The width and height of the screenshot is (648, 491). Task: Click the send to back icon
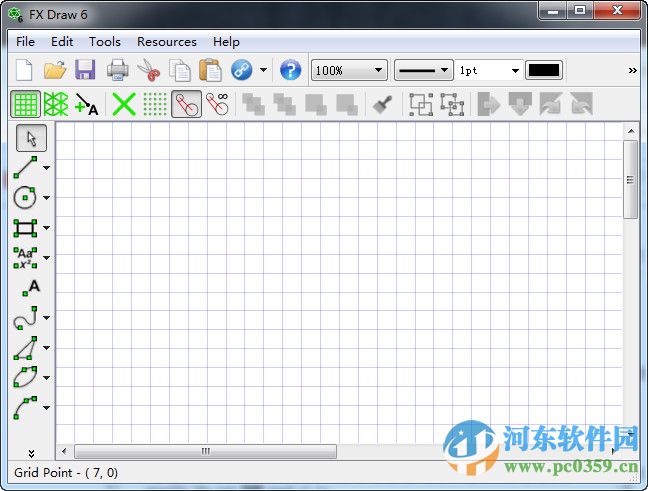(x=285, y=104)
